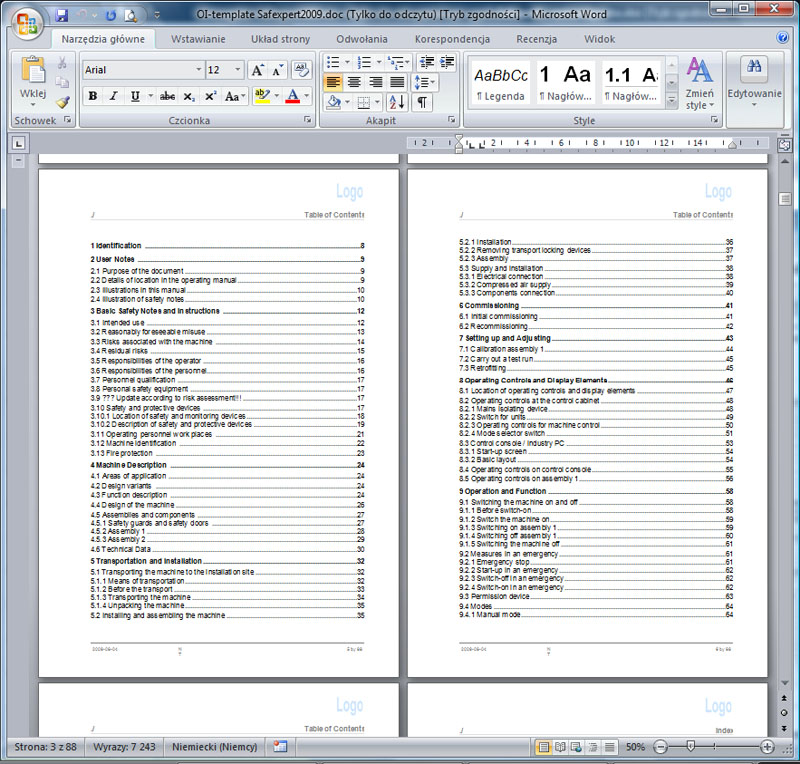Screen dimensions: 800x764
Task: Toggle bold formatting
Action: [93, 97]
